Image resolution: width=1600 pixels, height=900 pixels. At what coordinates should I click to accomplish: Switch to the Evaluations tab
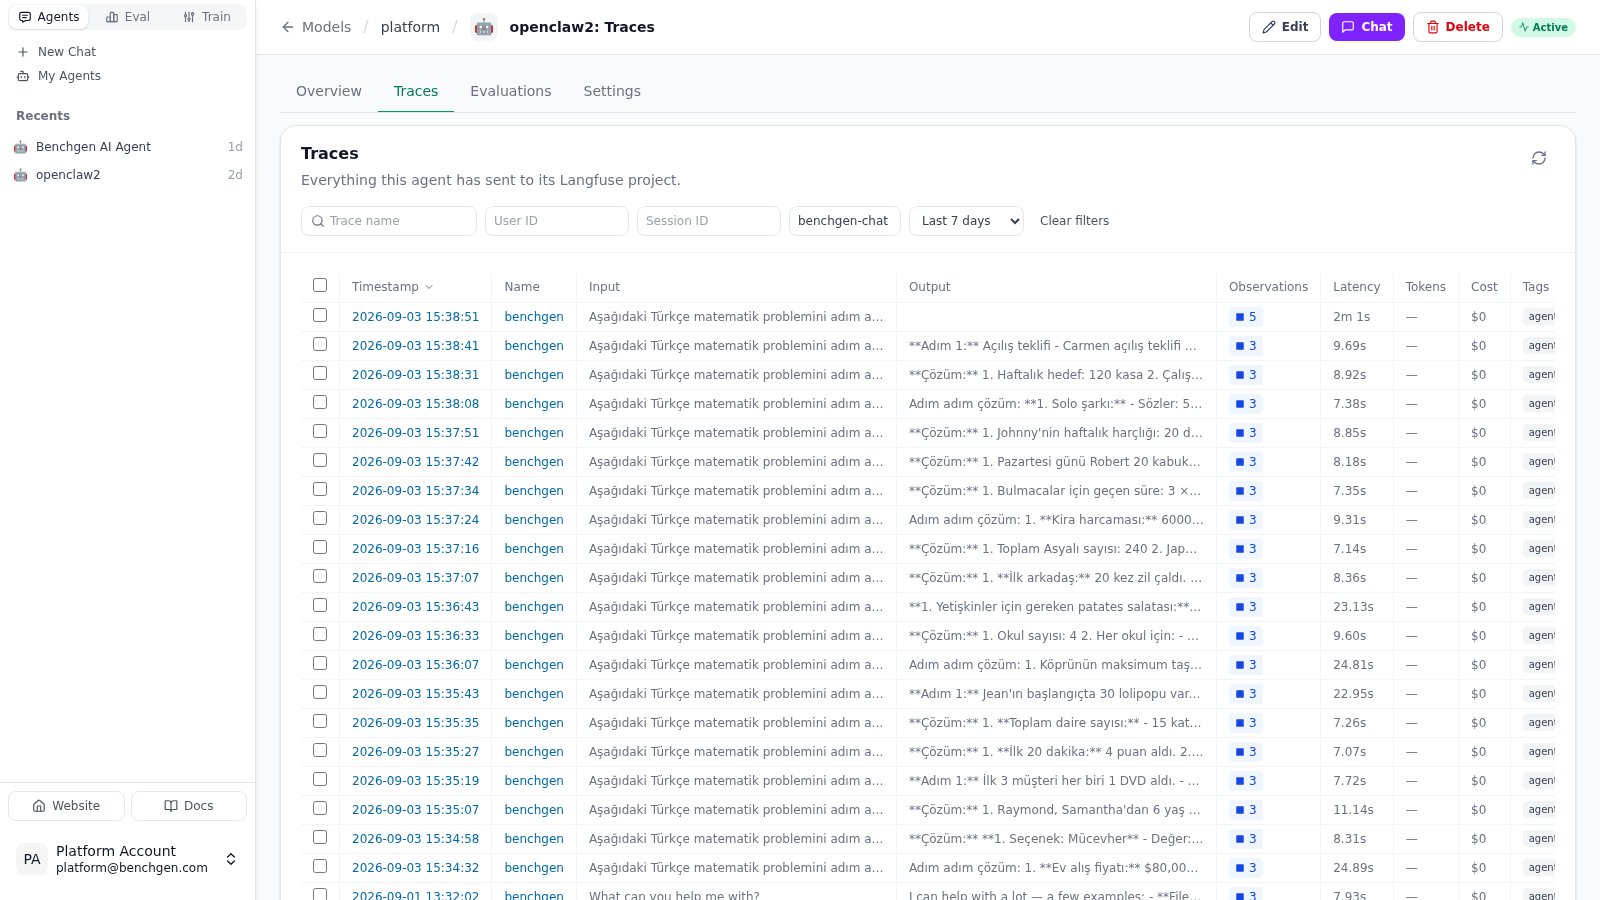click(x=511, y=91)
